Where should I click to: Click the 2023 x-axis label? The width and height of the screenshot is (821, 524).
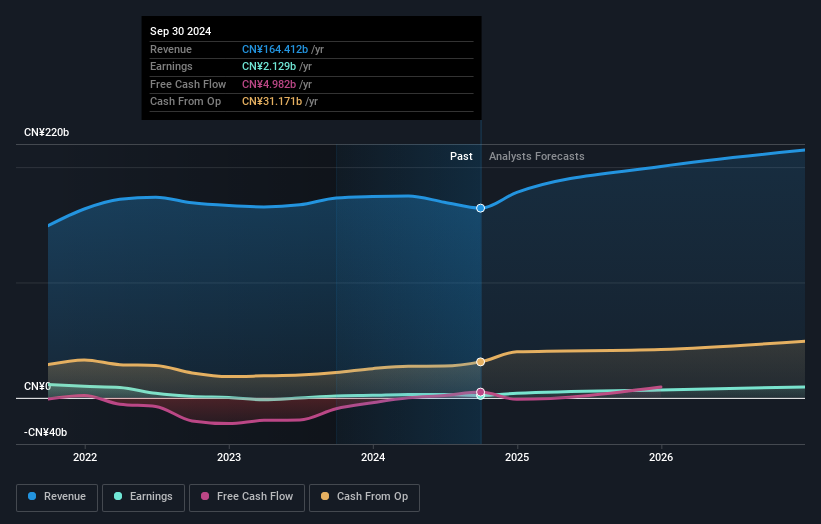[229, 457]
